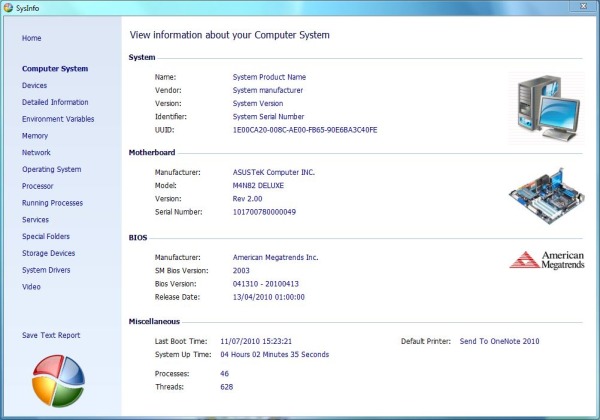
Task: Open the Devices section
Action: (34, 85)
